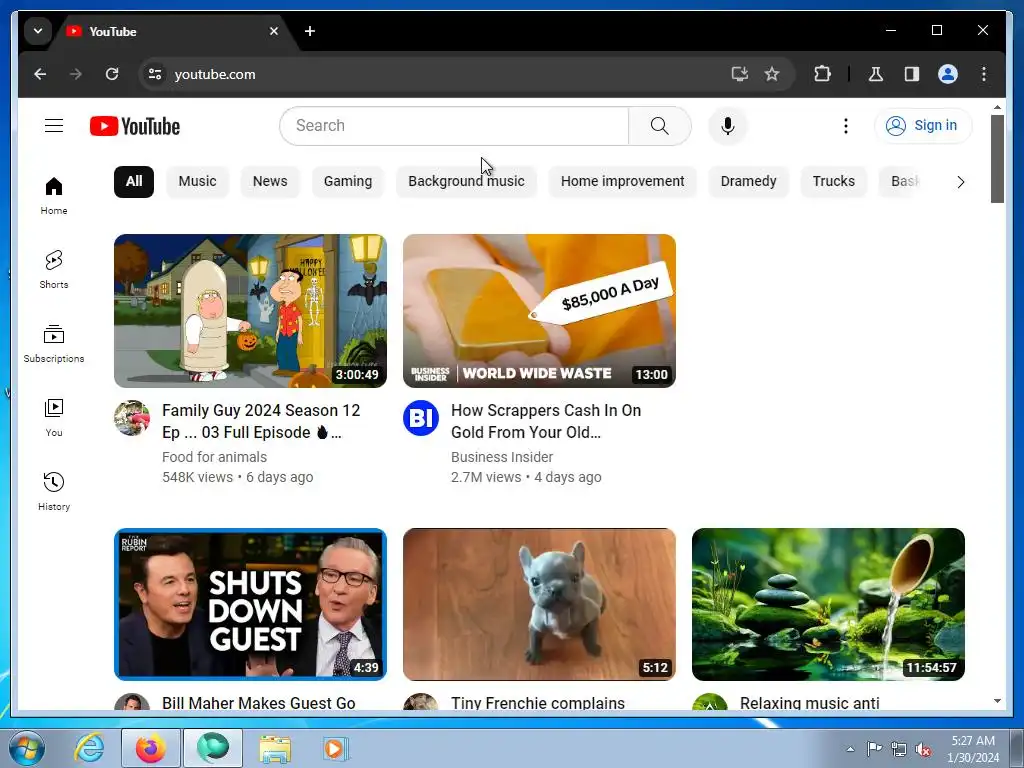The image size is (1024, 768).
Task: Open the Relaxing music bamboo thumbnail
Action: pyautogui.click(x=828, y=604)
